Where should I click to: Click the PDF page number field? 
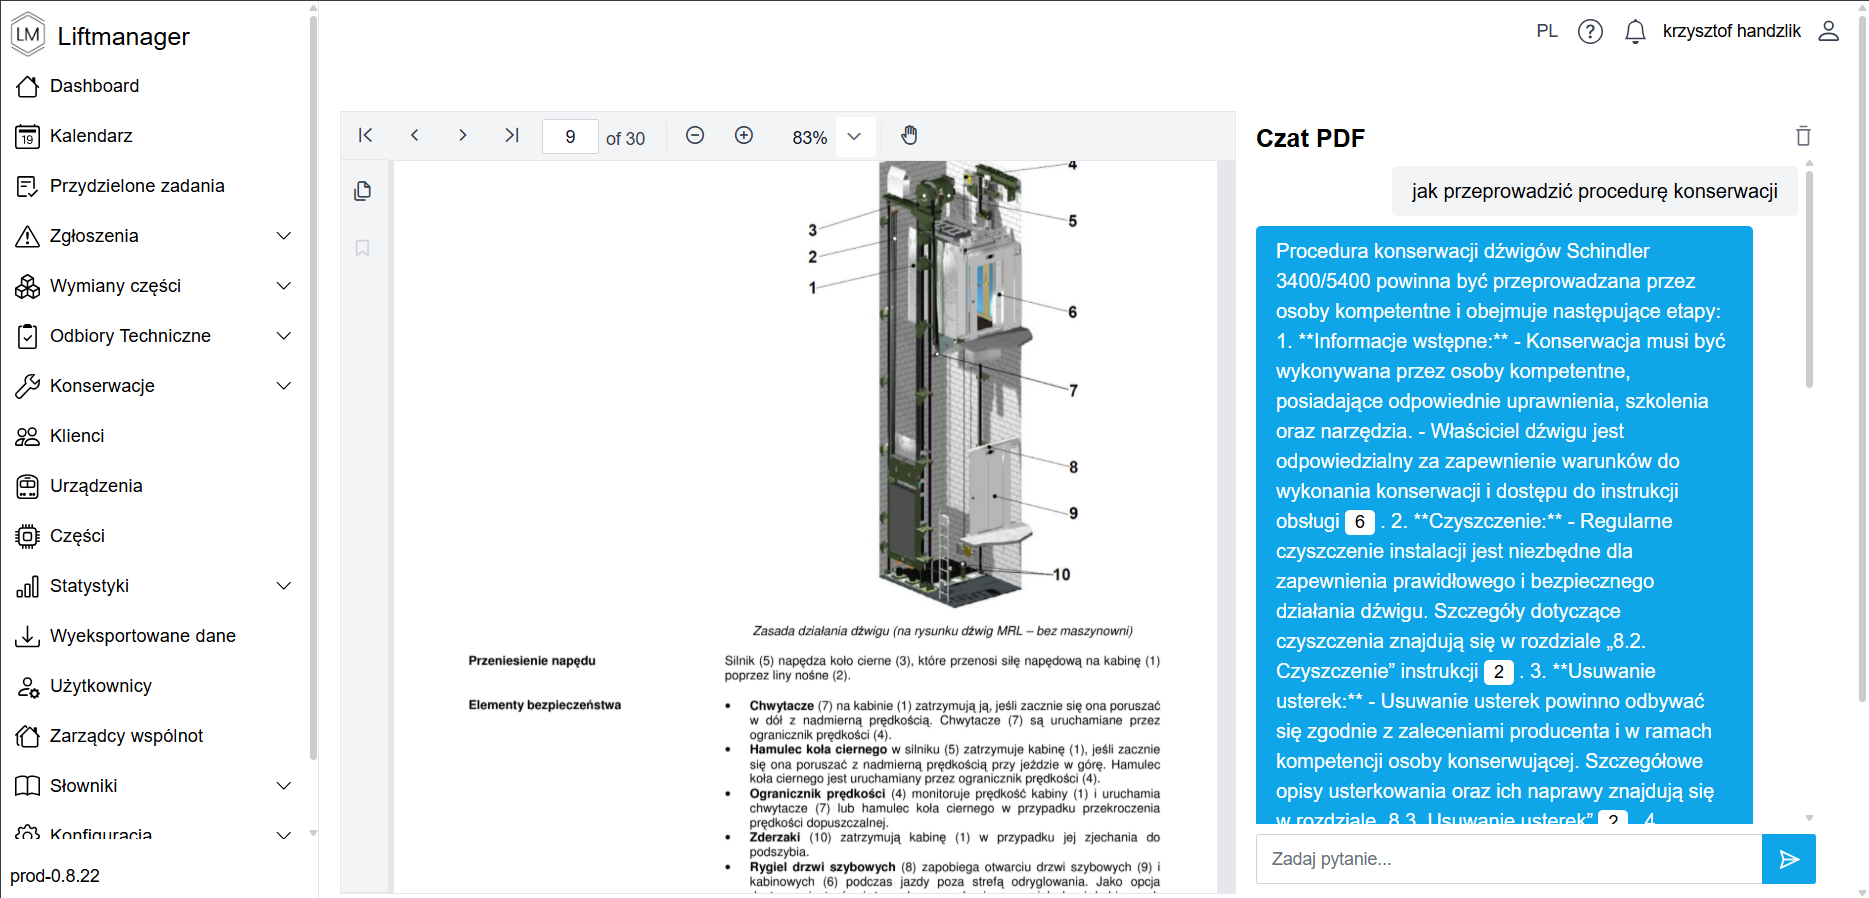tap(570, 137)
